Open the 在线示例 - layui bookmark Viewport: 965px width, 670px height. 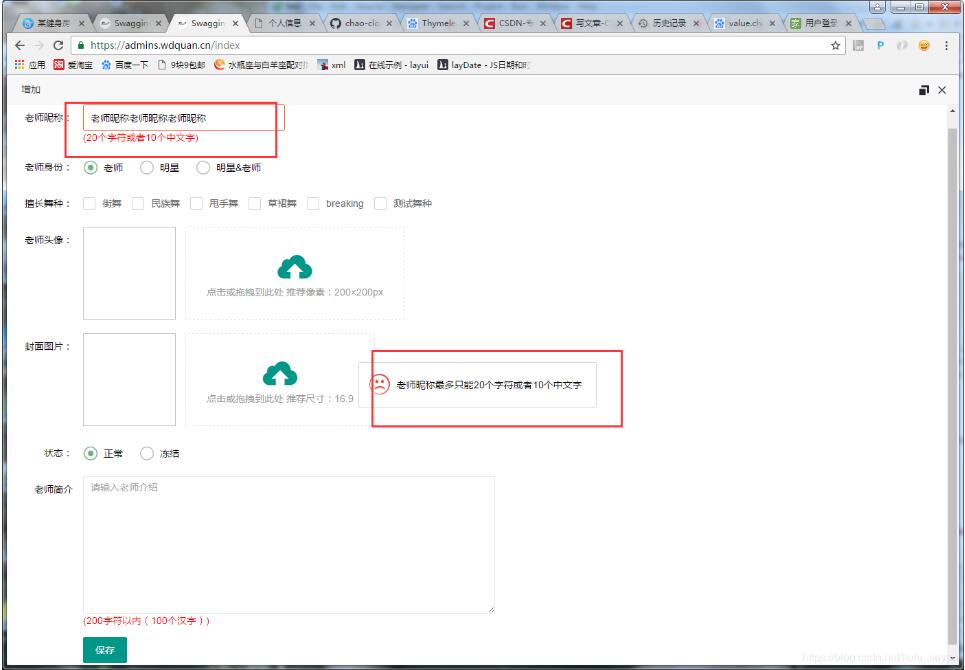click(391, 65)
